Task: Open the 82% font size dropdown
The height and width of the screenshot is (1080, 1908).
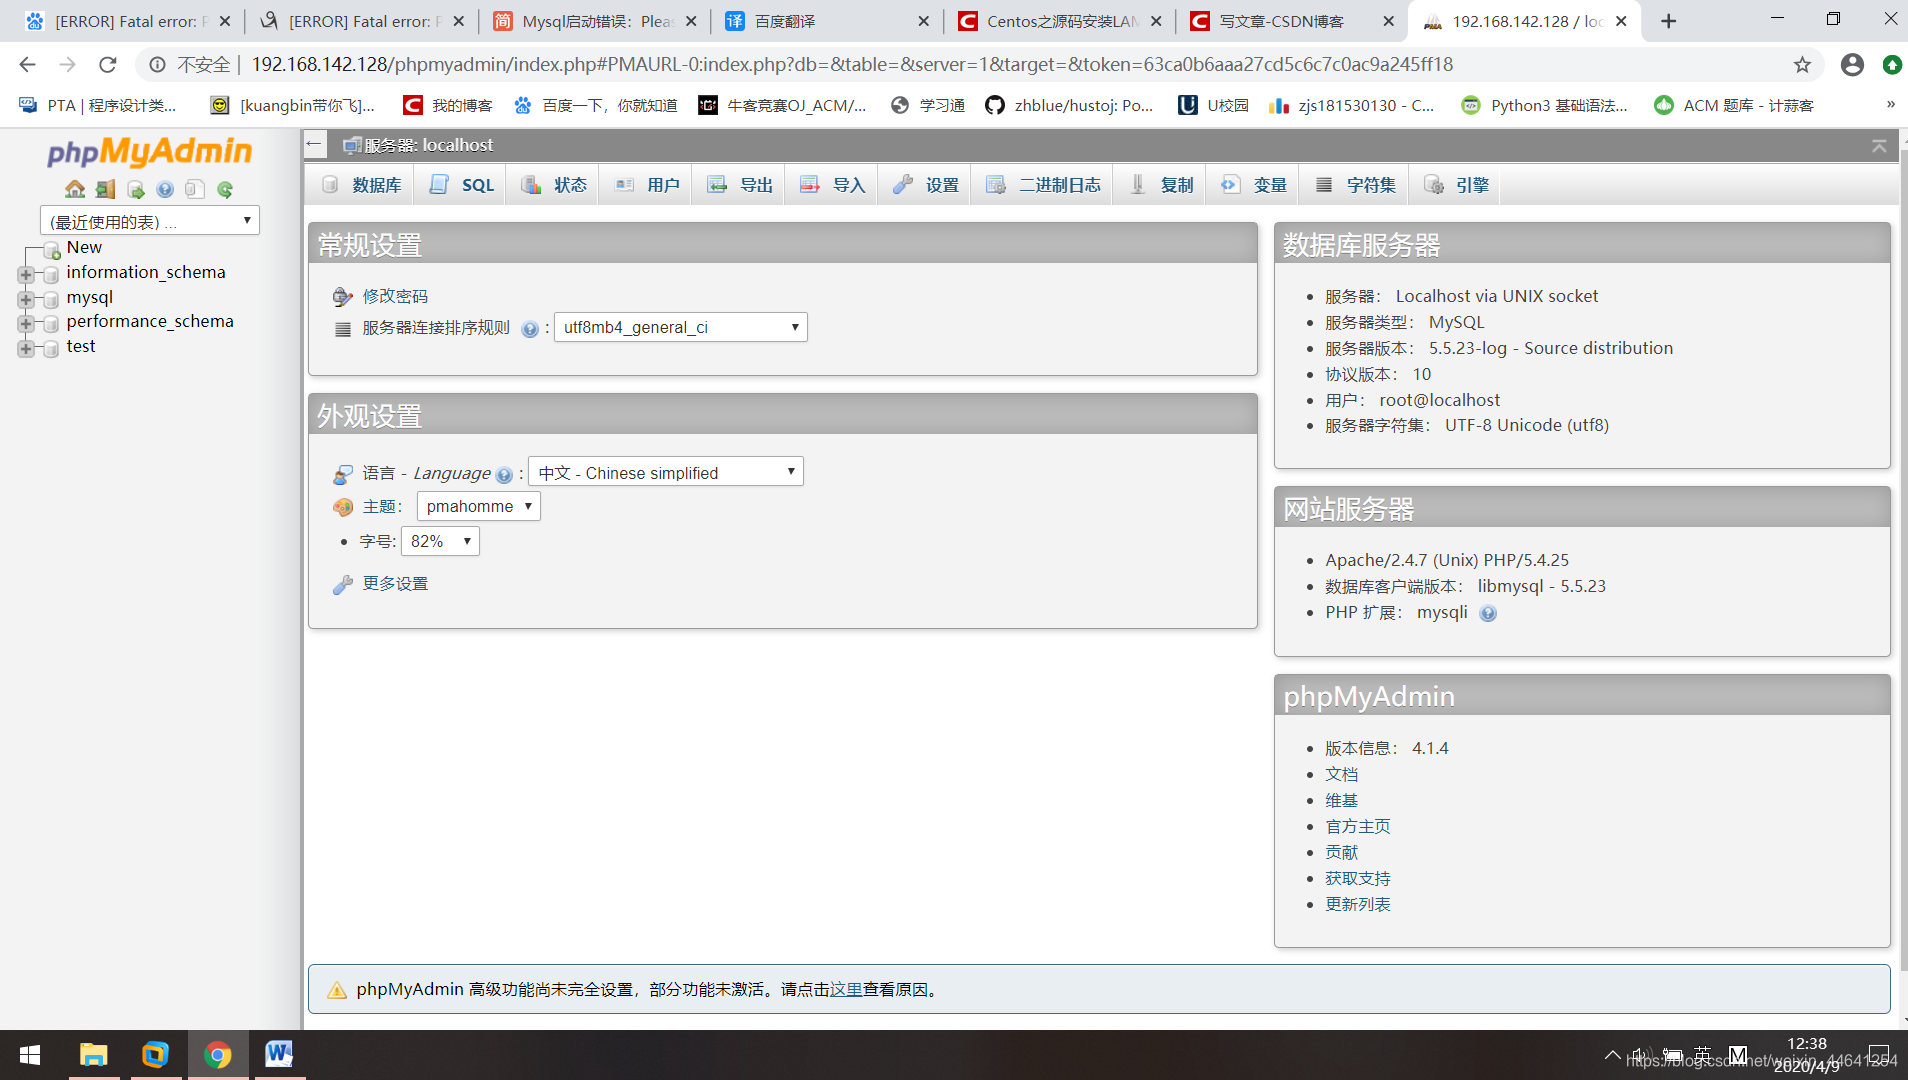Action: pyautogui.click(x=440, y=541)
